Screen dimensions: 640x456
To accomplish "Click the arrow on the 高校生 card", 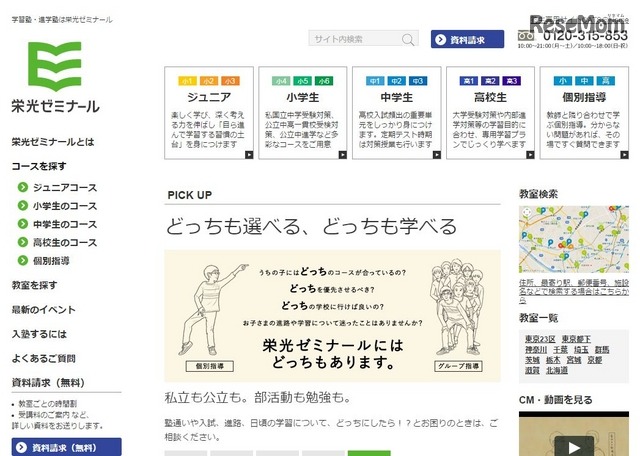I will click(x=530, y=155).
